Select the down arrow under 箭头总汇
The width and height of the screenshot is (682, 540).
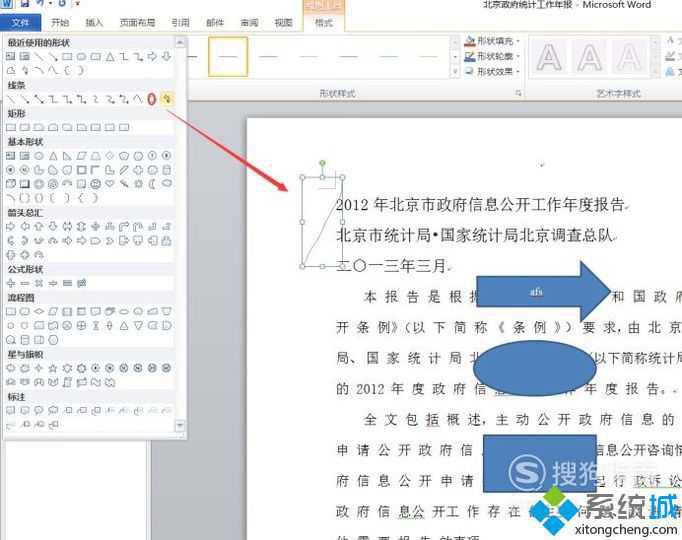[53, 227]
